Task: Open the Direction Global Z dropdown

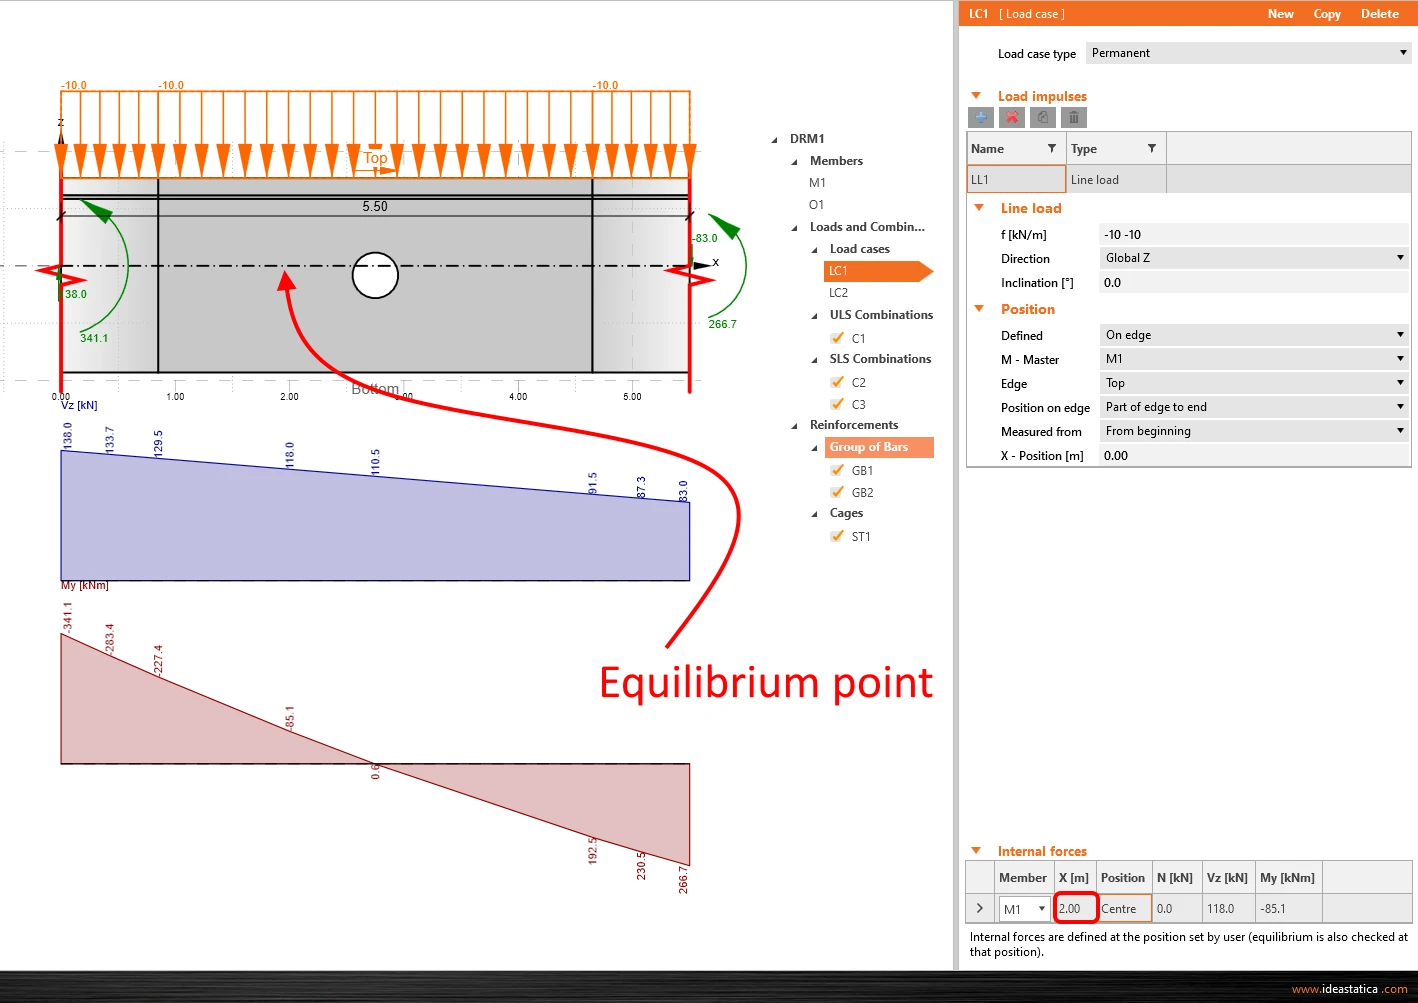Action: click(1254, 258)
